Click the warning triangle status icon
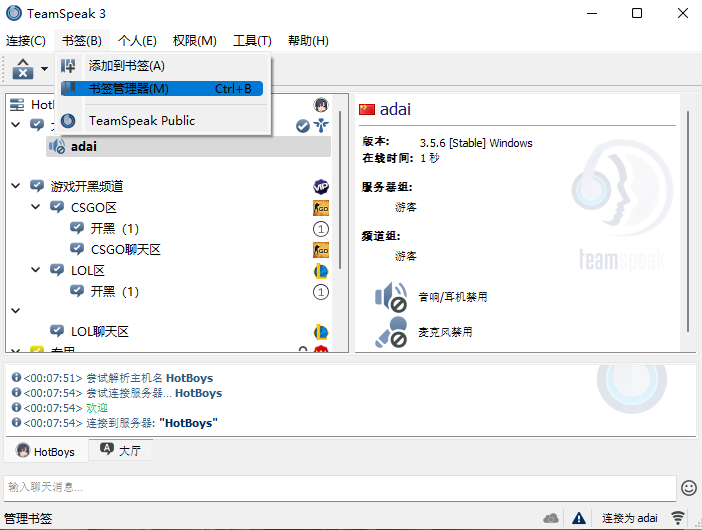The height and width of the screenshot is (530, 702). (x=578, y=518)
